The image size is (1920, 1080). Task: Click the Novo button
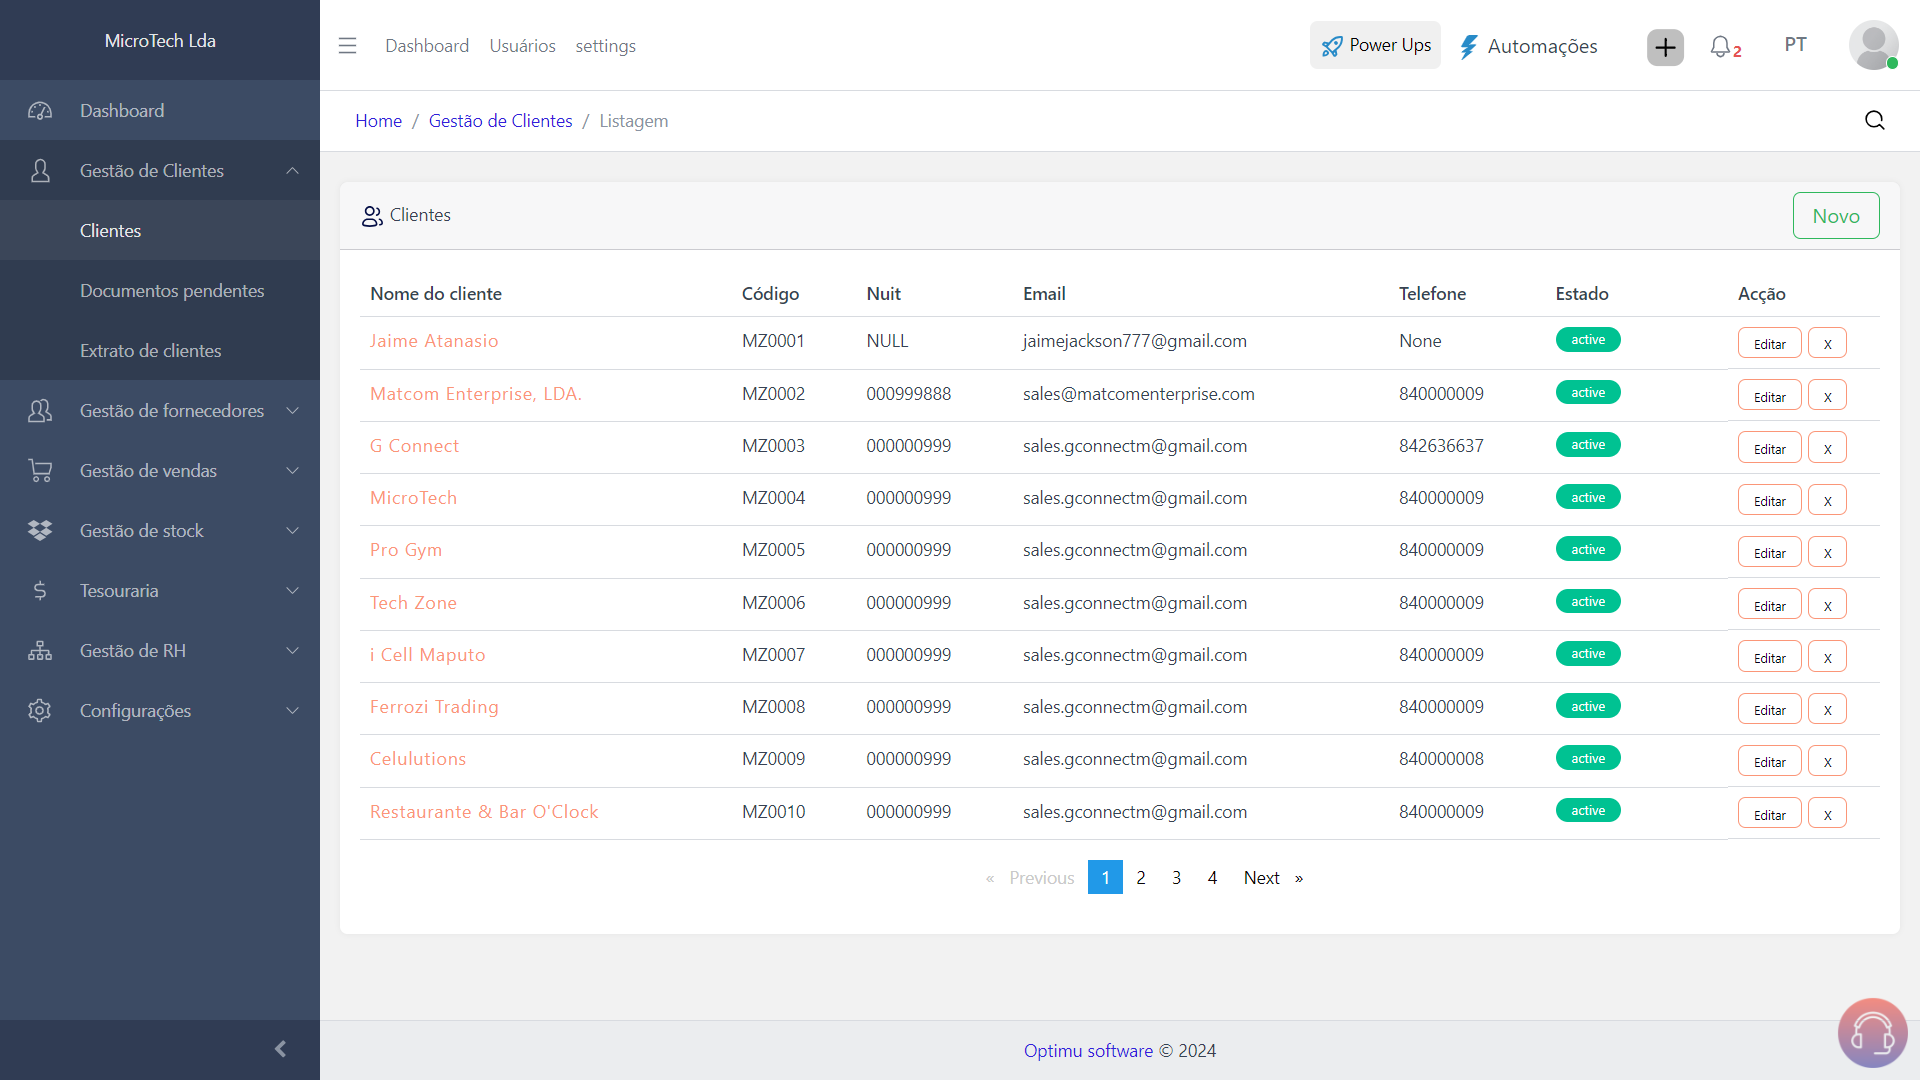(x=1836, y=215)
